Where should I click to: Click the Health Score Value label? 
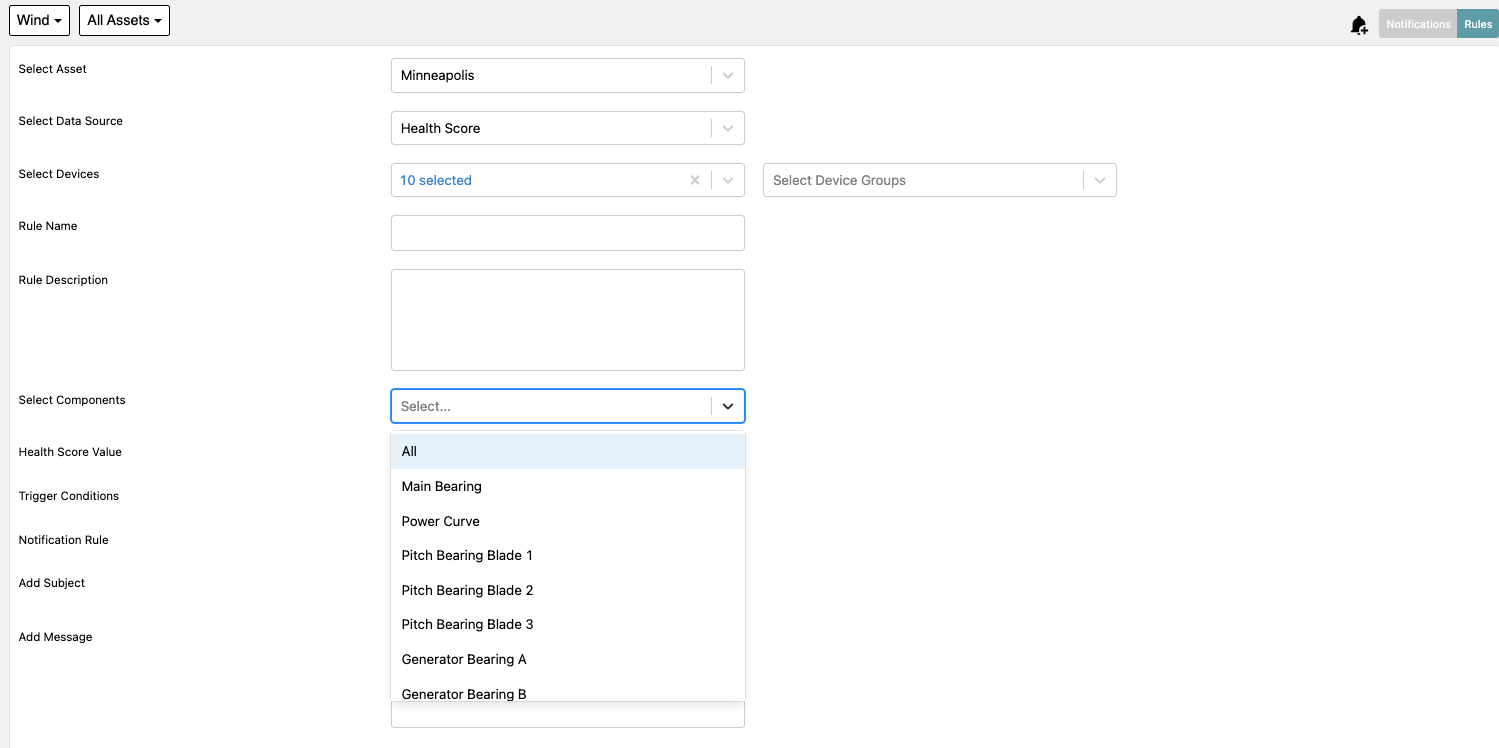coord(70,452)
